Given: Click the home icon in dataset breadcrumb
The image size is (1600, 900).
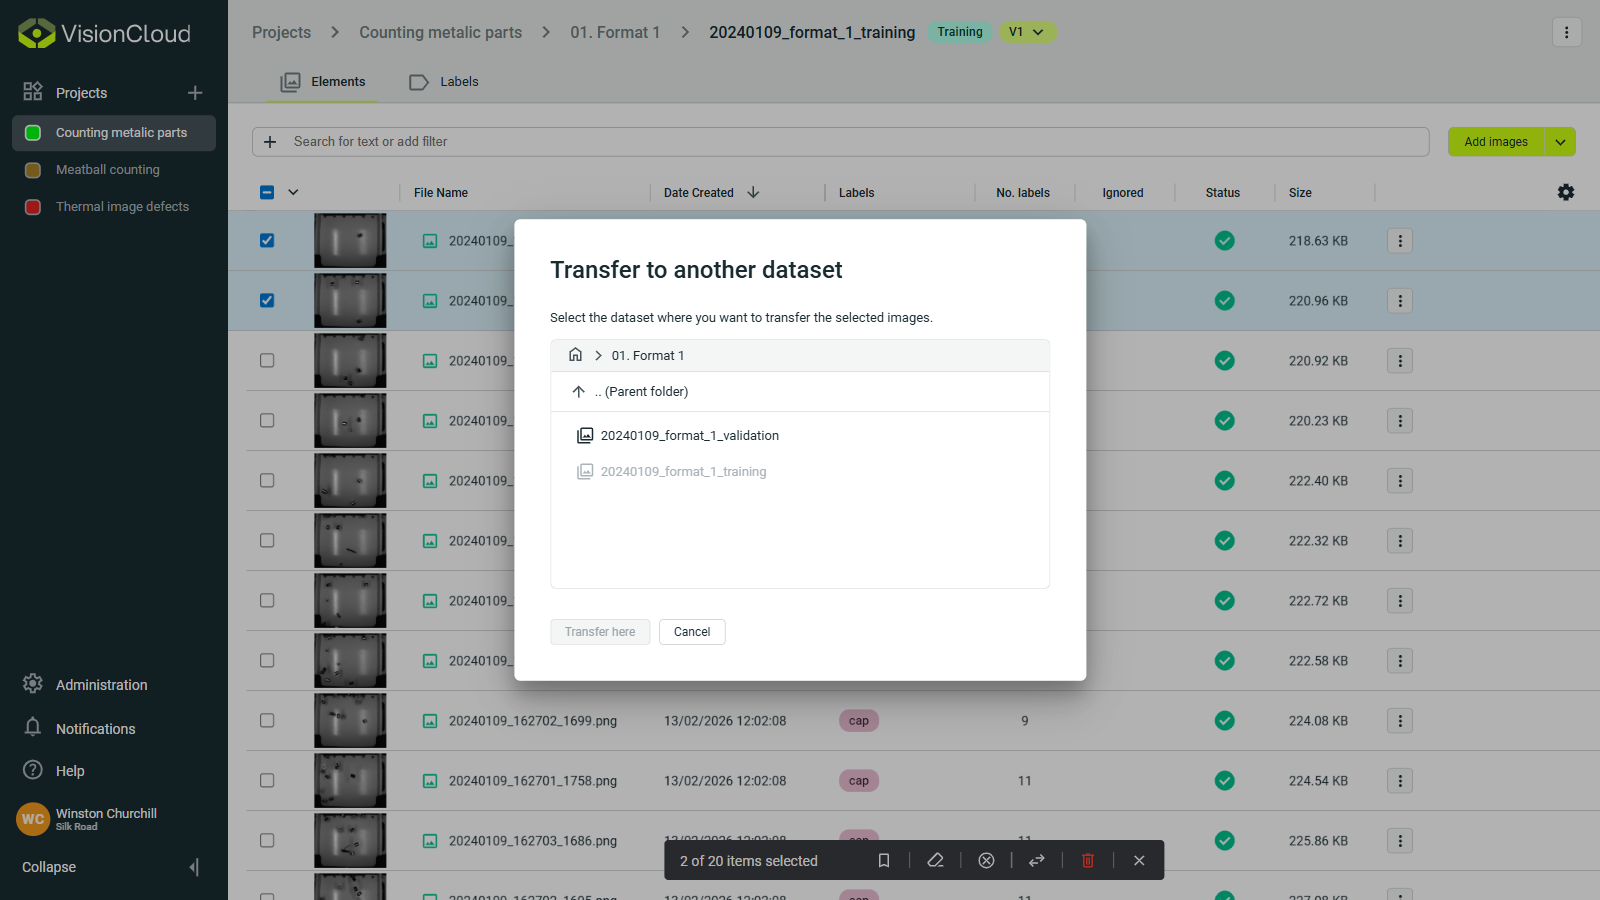Looking at the screenshot, I should pos(575,355).
